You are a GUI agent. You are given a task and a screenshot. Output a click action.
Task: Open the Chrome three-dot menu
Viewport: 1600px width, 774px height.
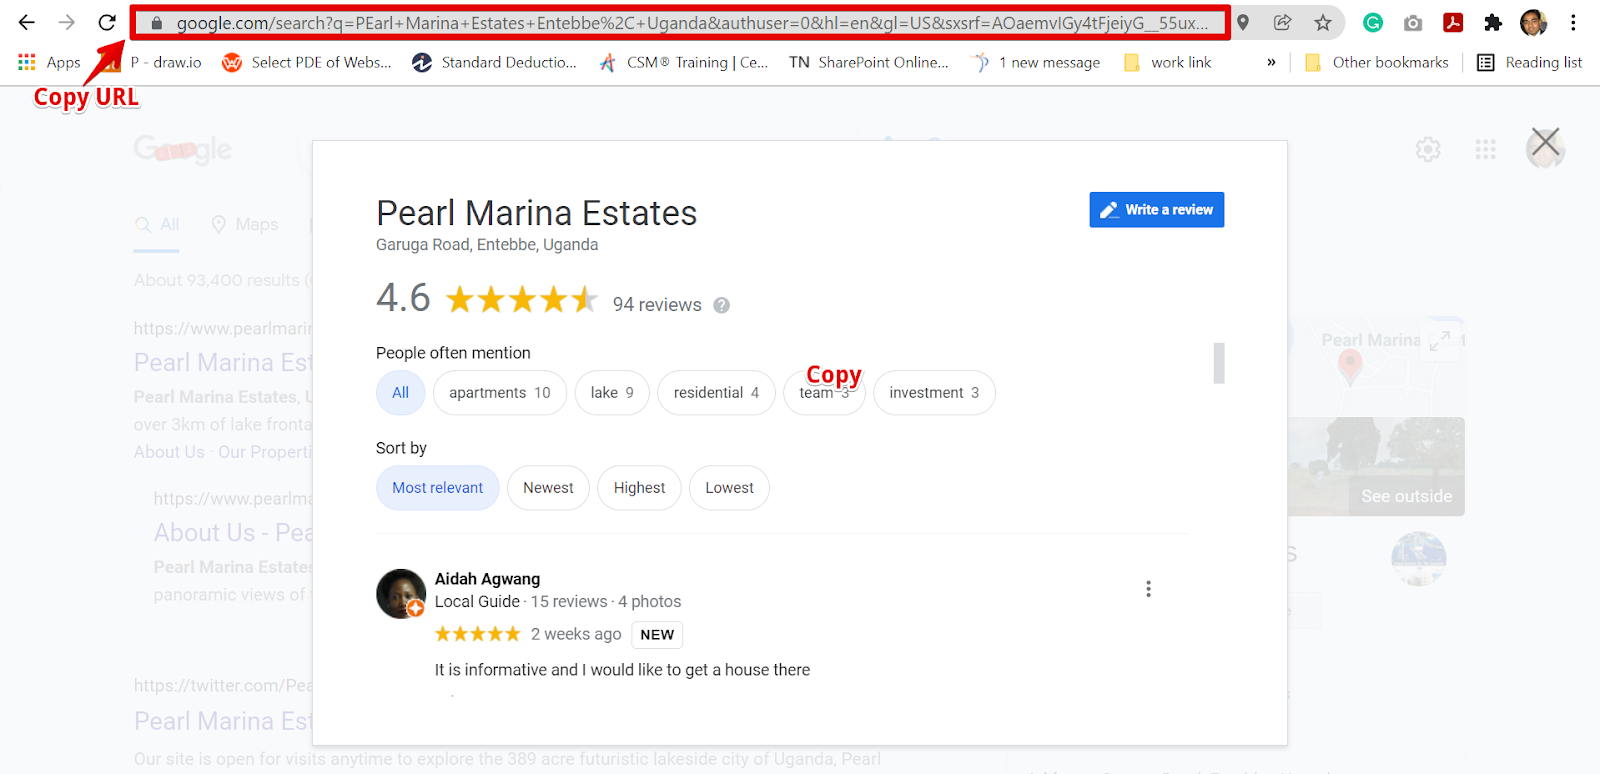point(1573,22)
